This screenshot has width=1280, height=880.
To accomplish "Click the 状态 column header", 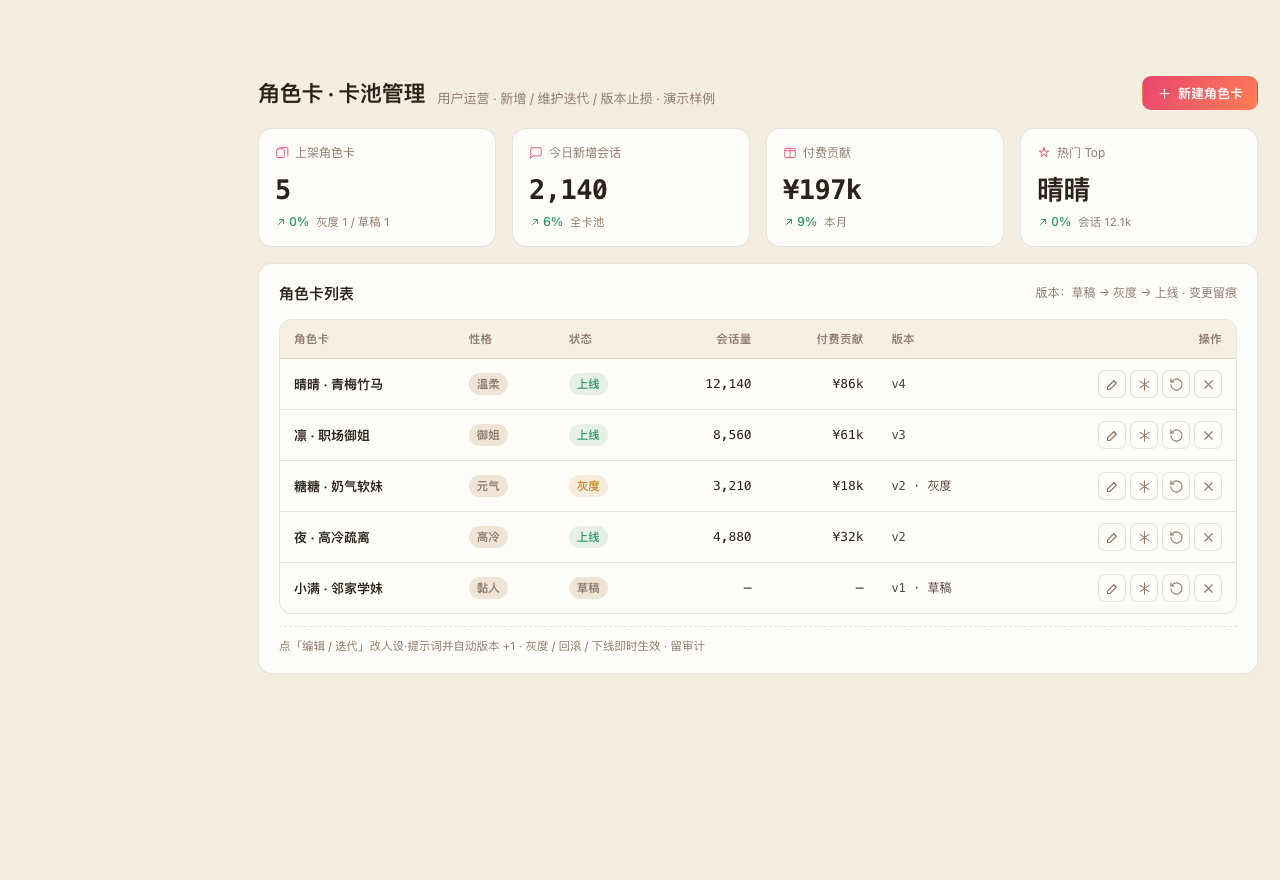I will (580, 339).
